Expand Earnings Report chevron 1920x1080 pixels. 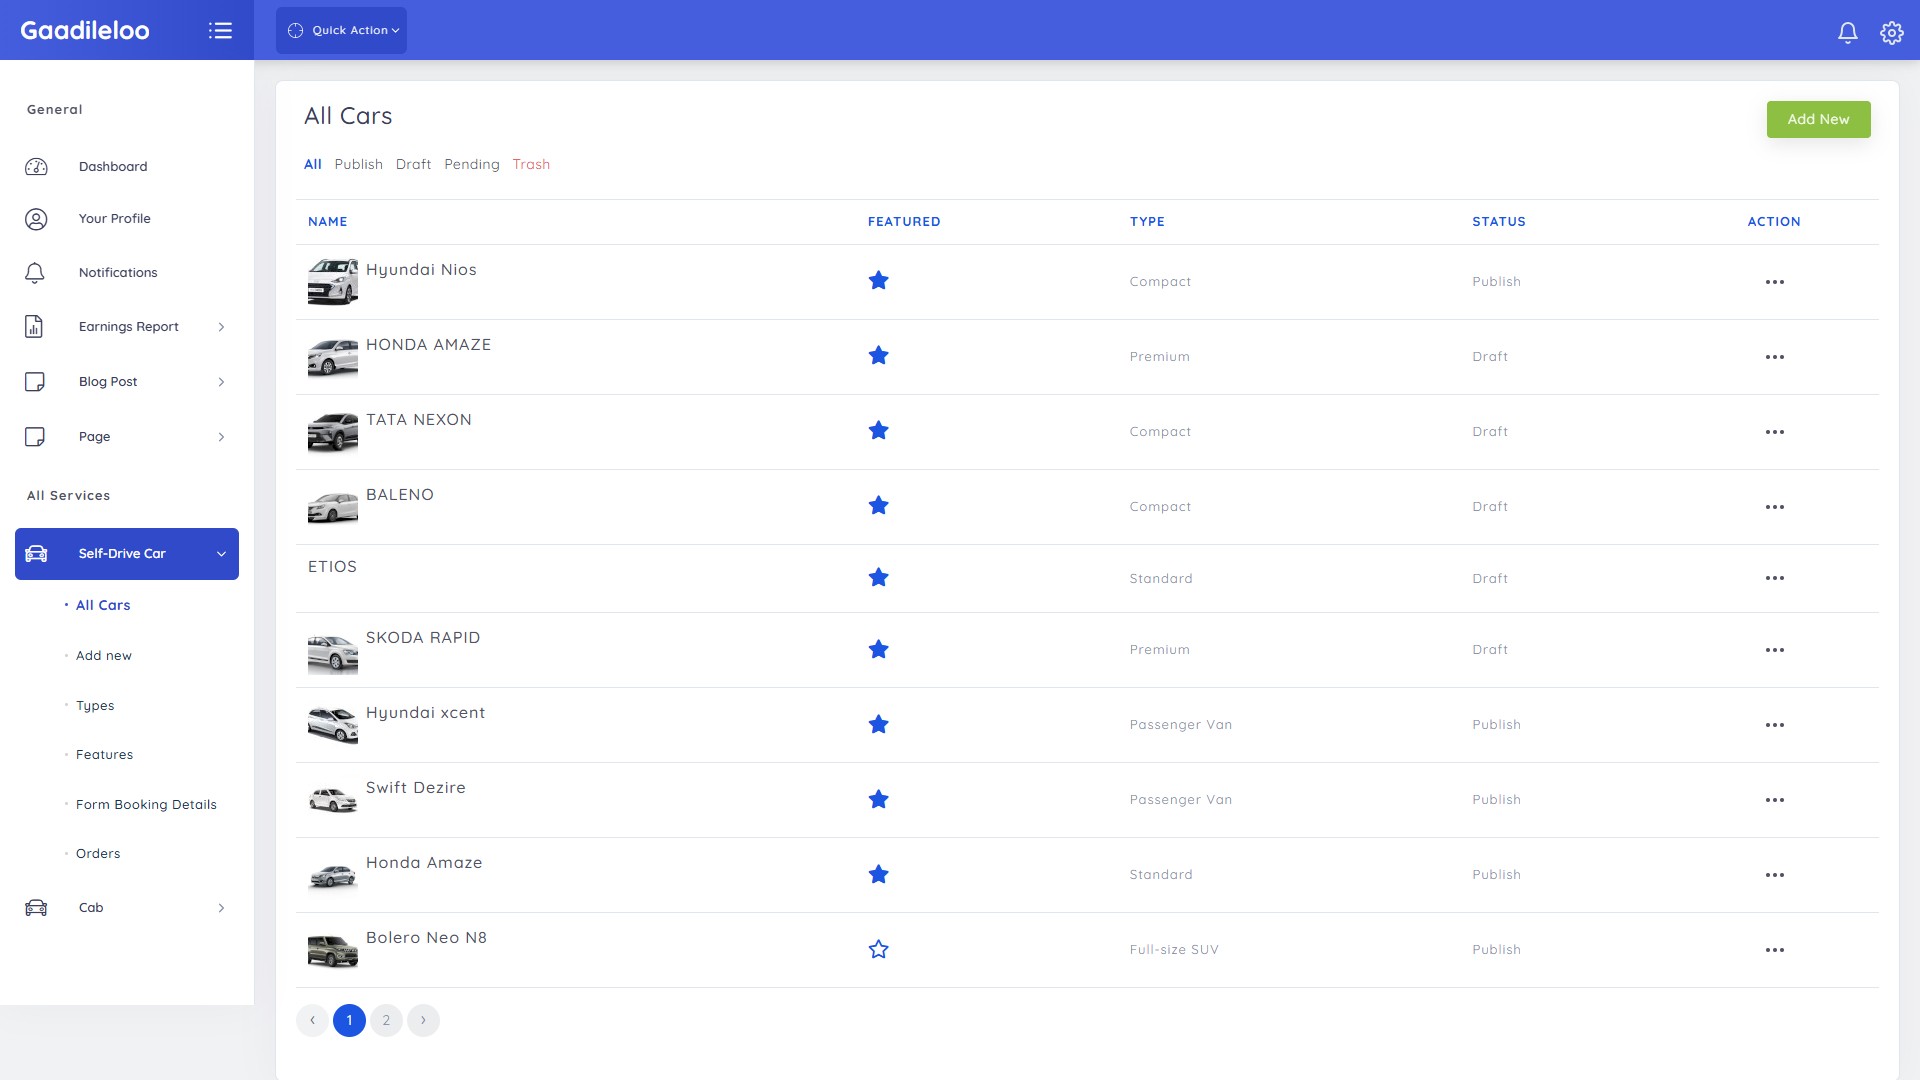[x=221, y=327]
